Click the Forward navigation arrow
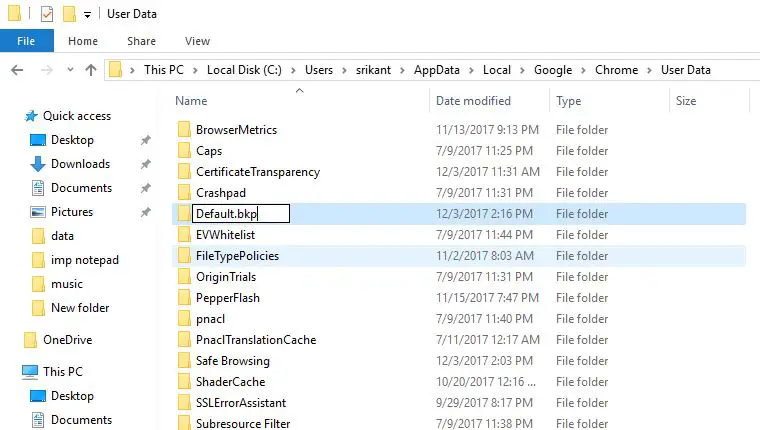 47,70
